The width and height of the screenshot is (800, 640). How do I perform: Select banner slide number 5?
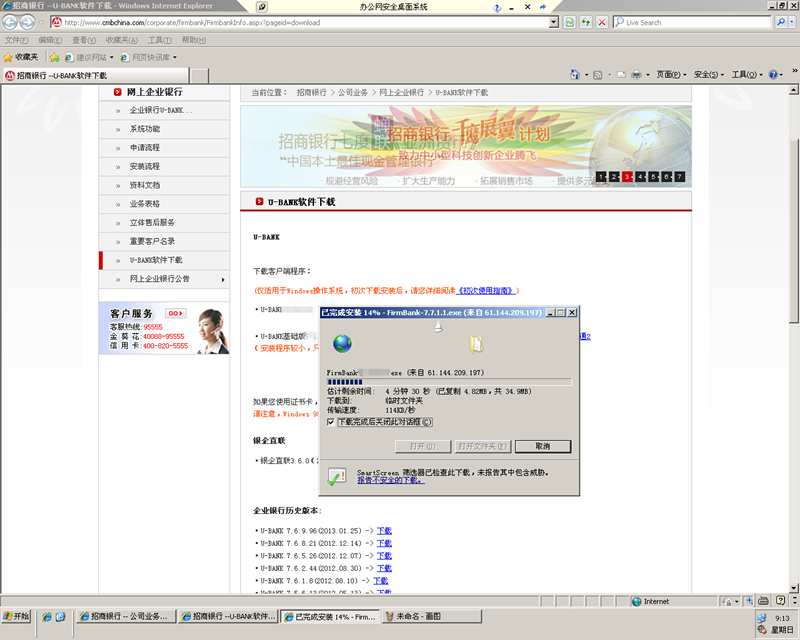coord(654,177)
